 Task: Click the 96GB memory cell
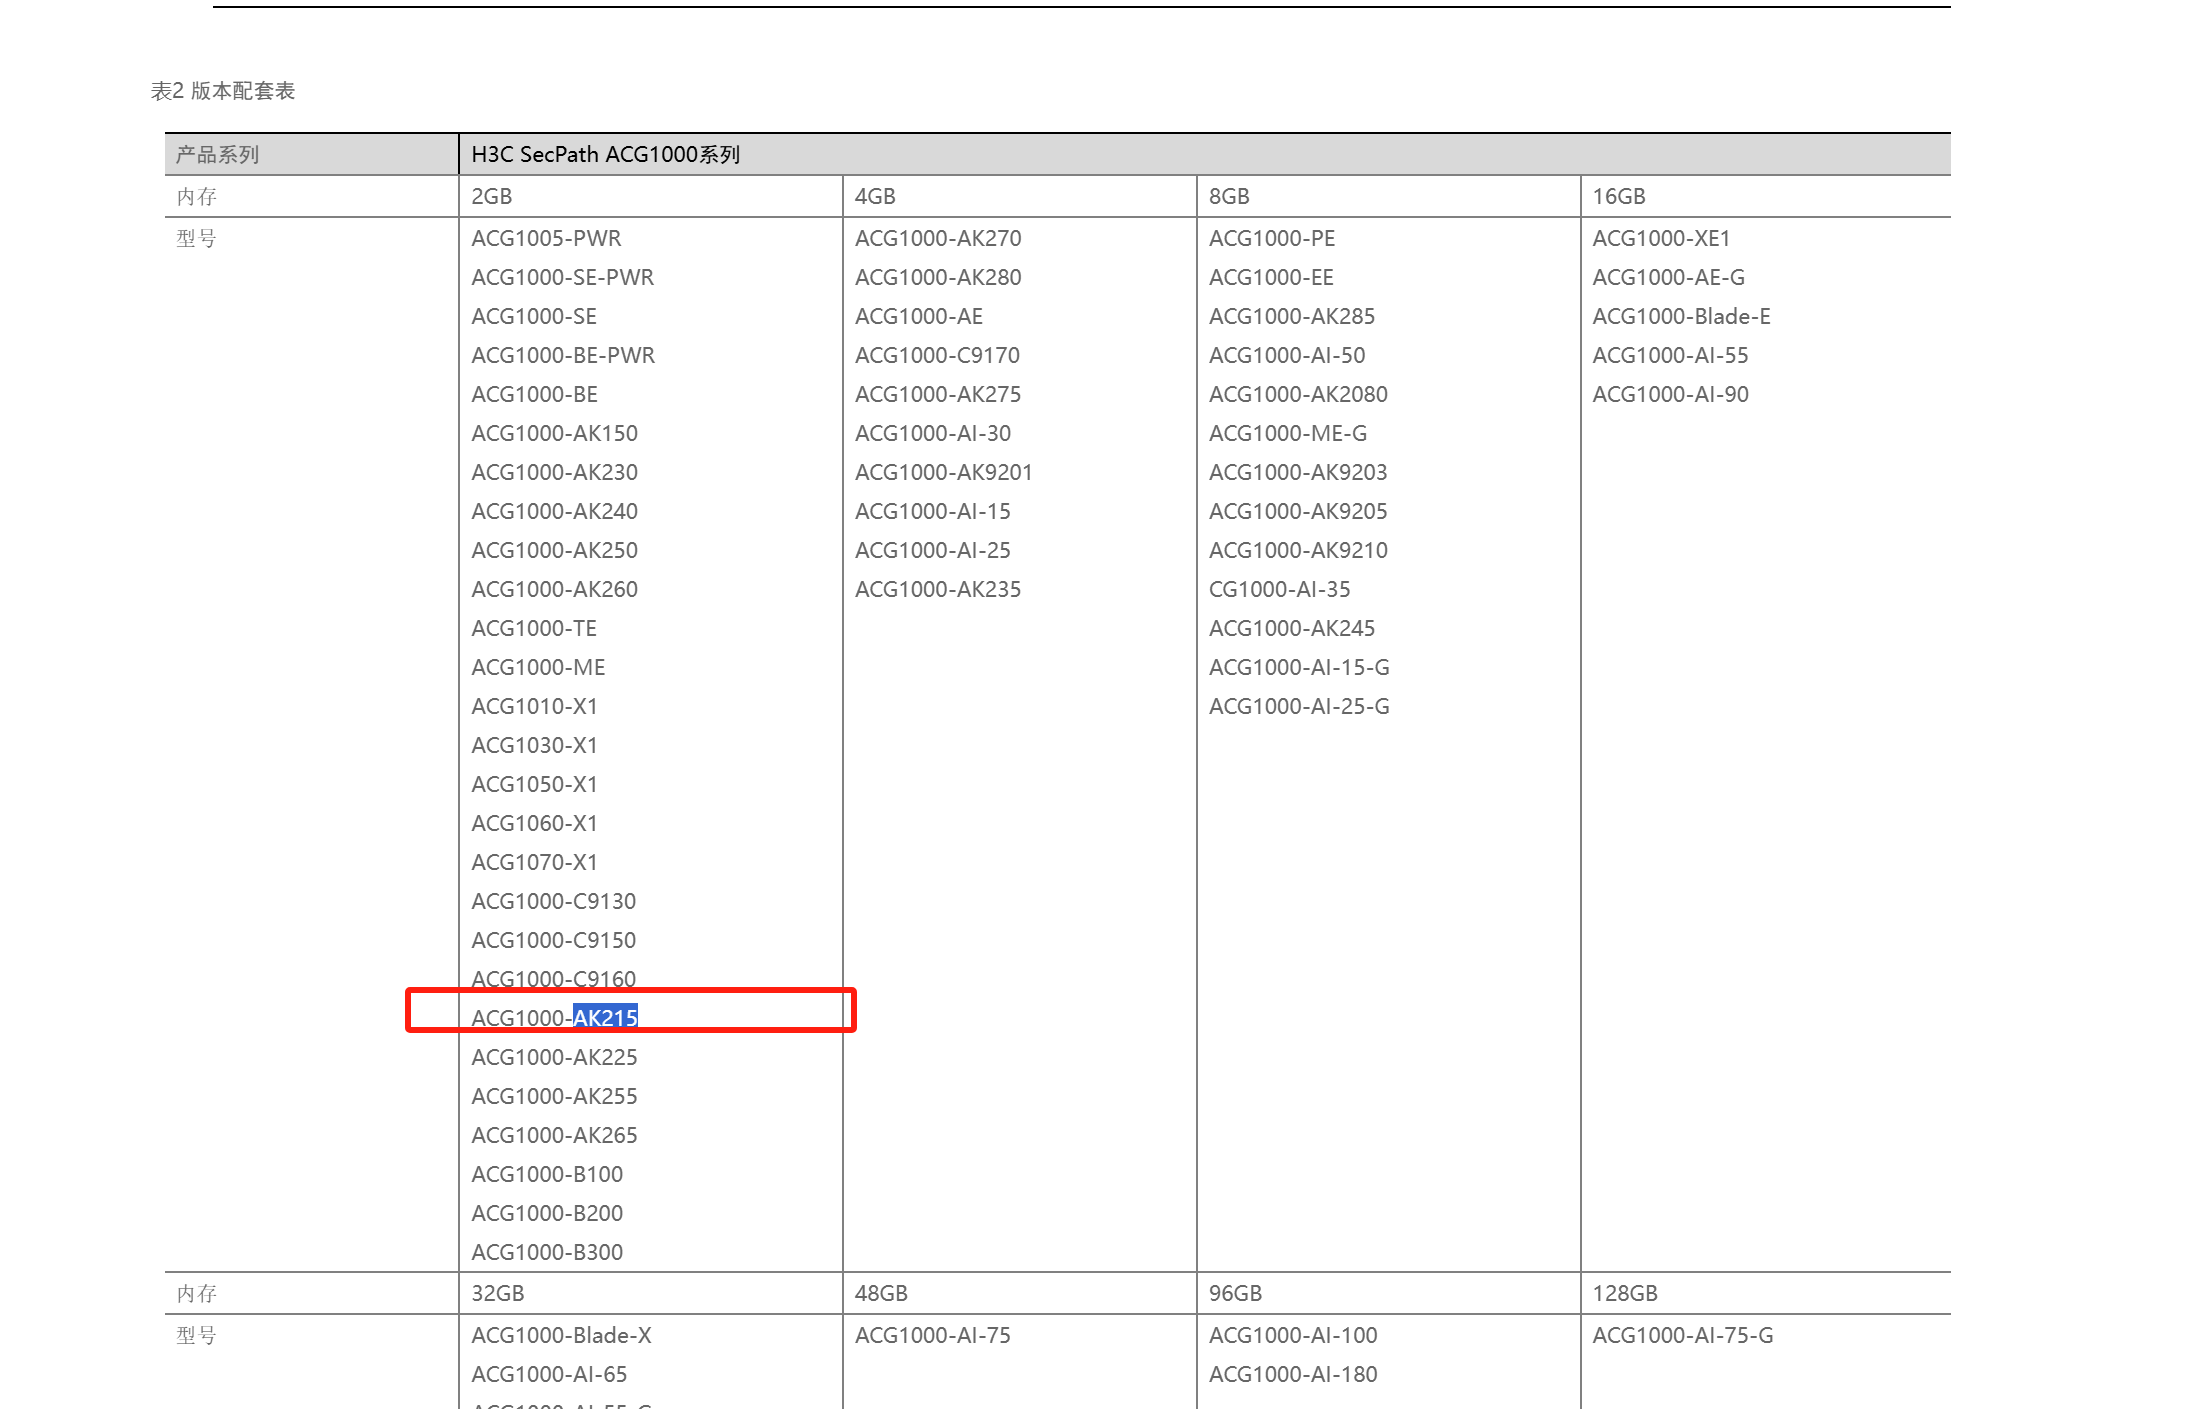tap(1234, 1293)
